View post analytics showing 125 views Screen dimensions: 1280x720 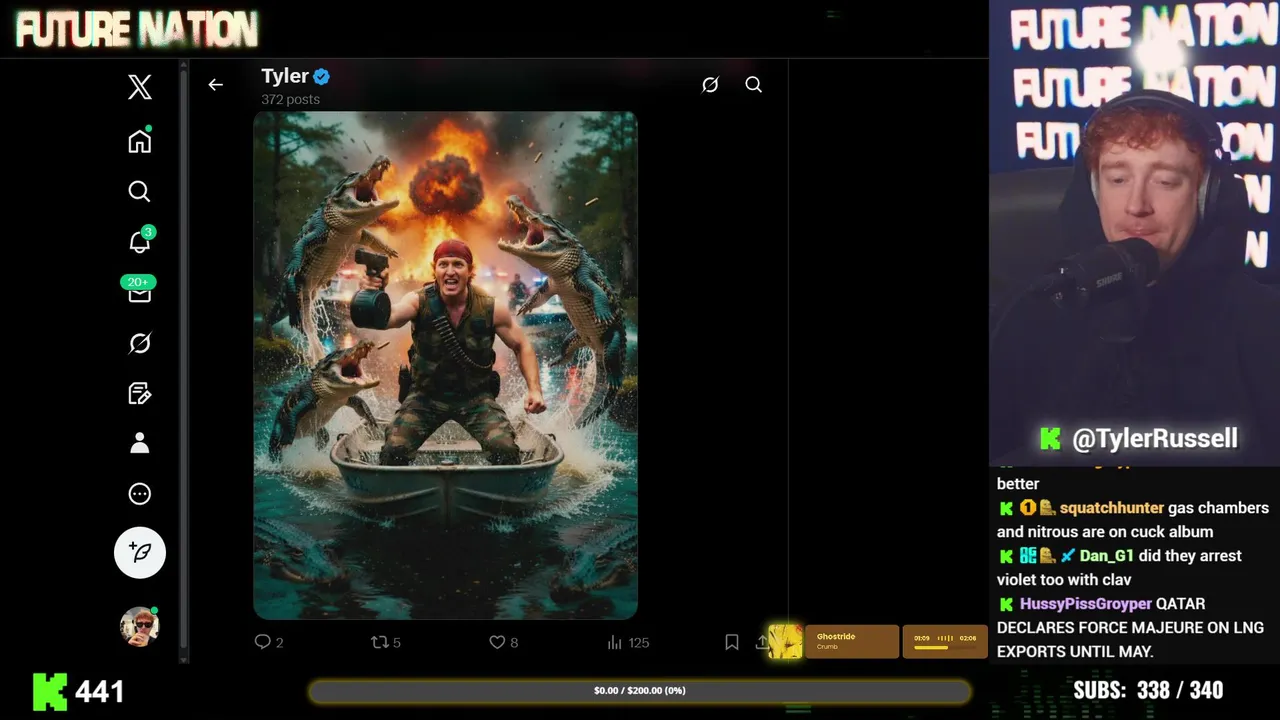628,642
